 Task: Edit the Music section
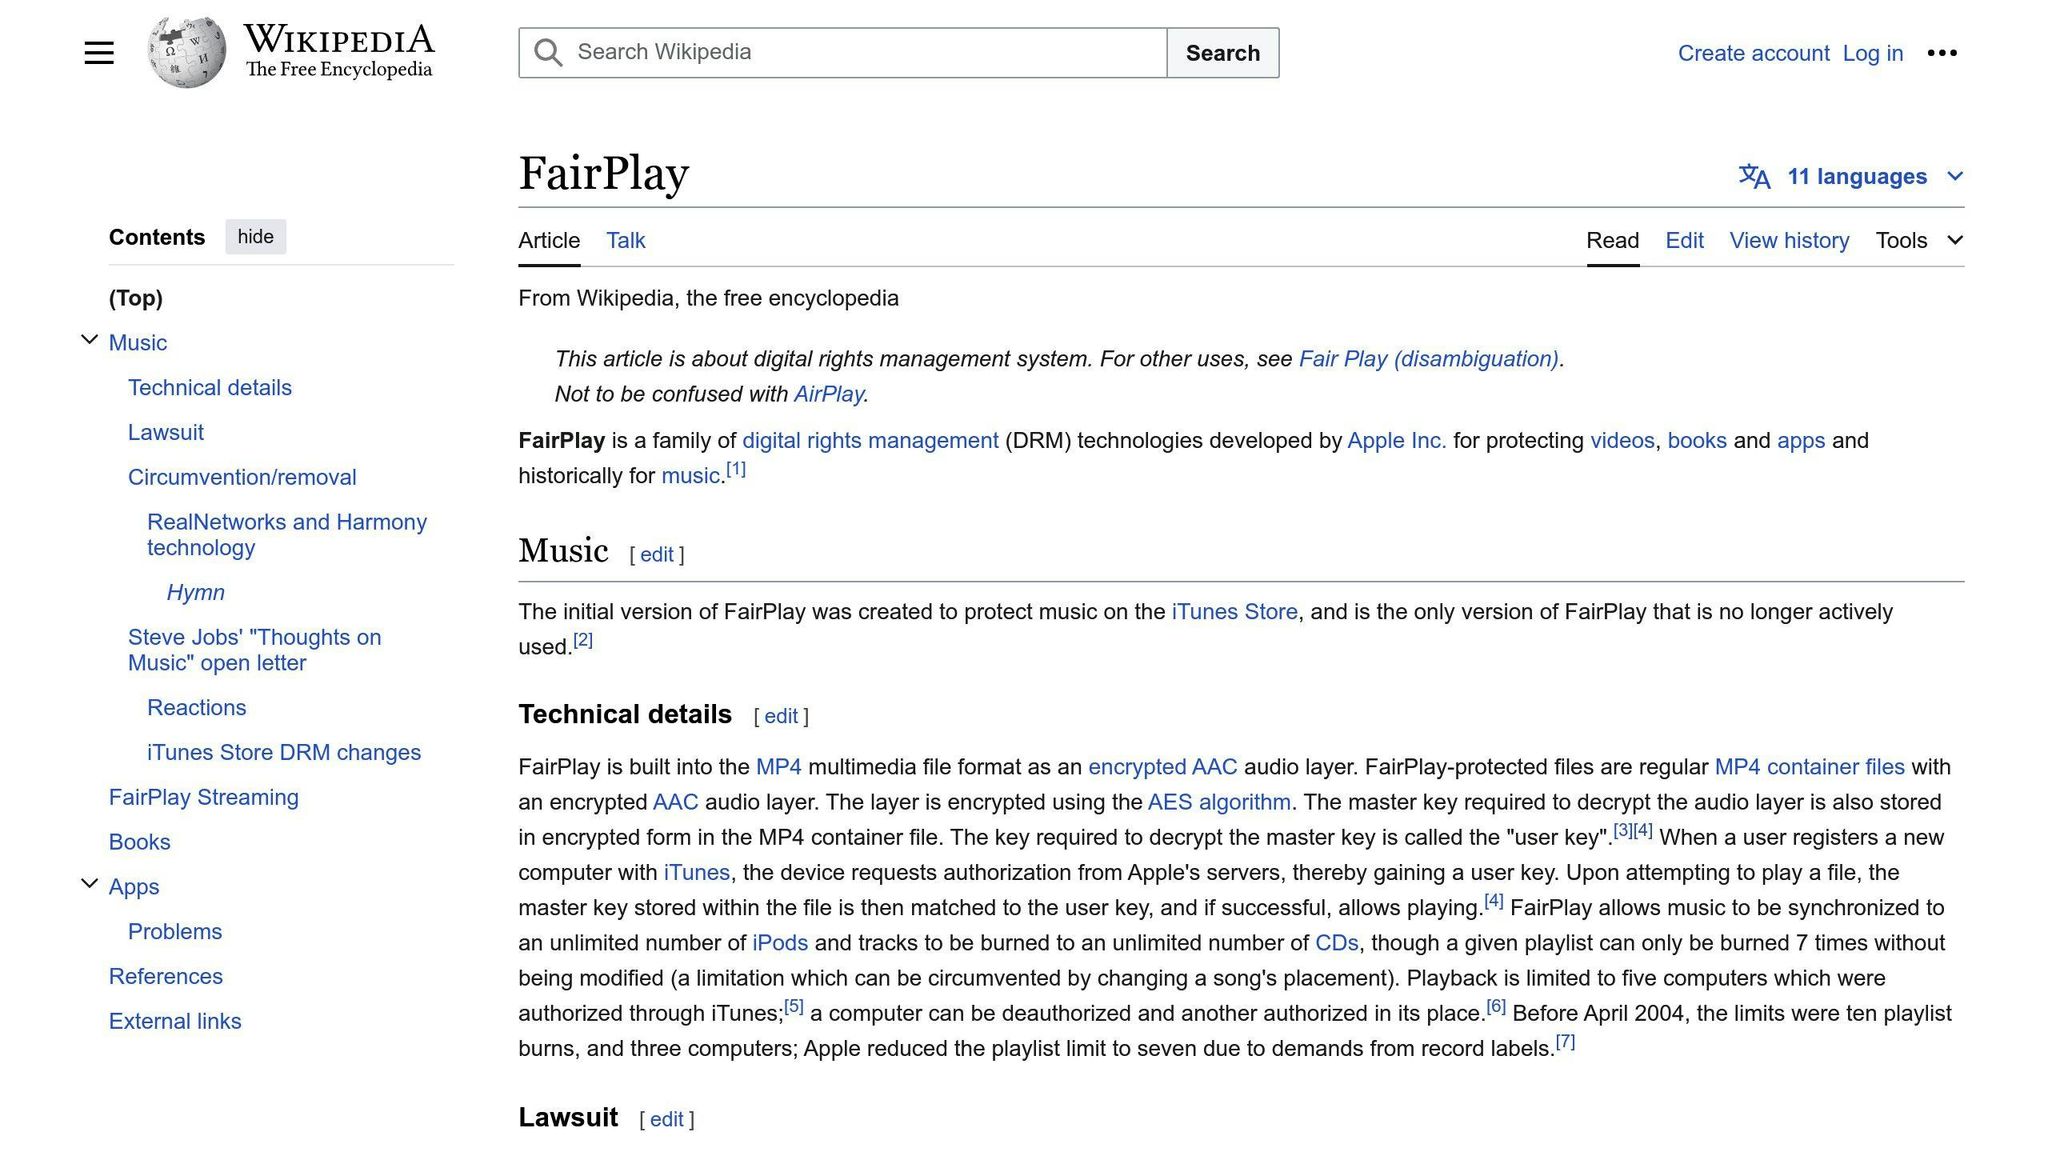point(657,555)
